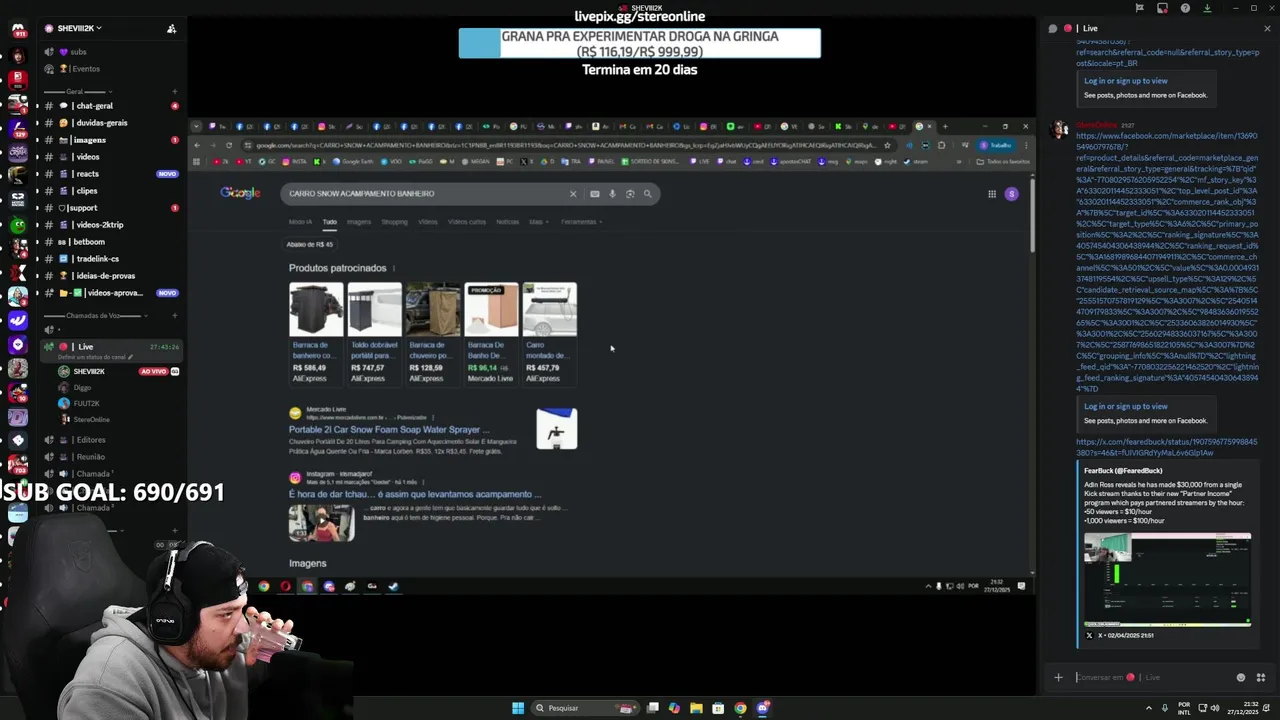The image size is (1280, 720).
Task: Open the subs channel
Action: 78,52
